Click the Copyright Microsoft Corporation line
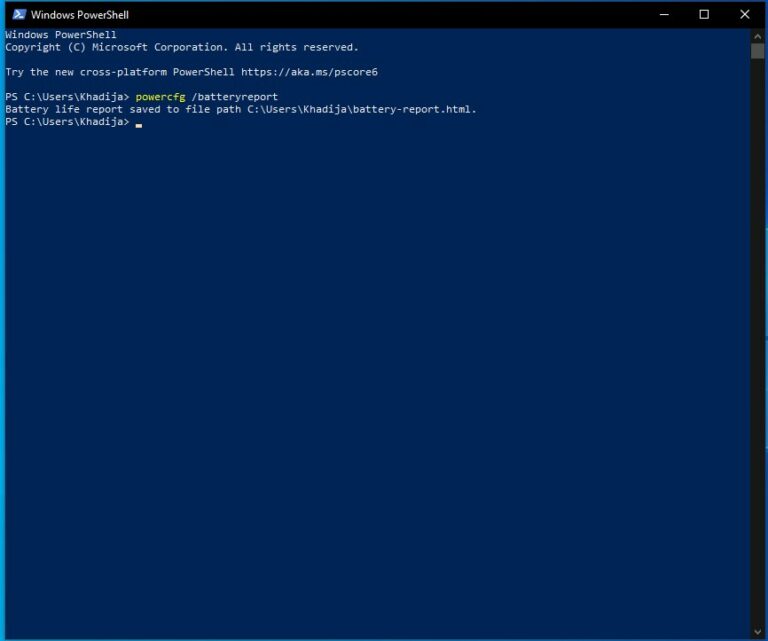The width and height of the screenshot is (768, 641). click(x=182, y=47)
